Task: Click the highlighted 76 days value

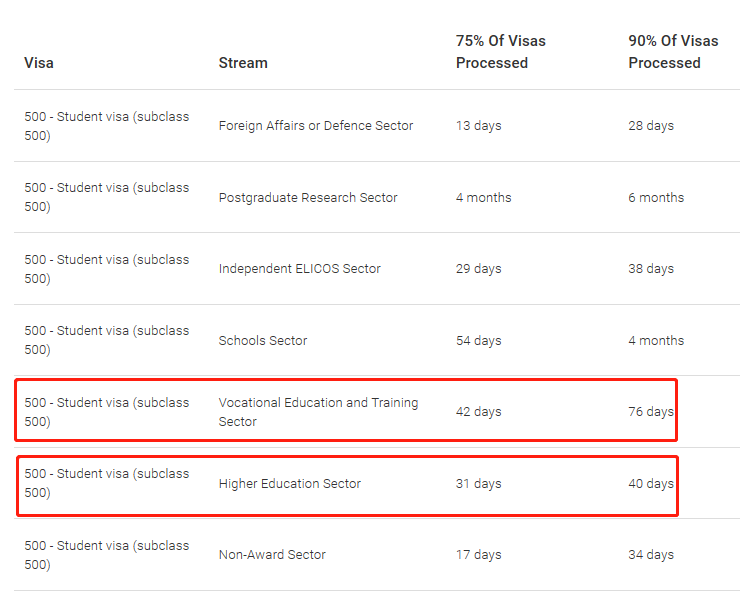Action: [651, 412]
